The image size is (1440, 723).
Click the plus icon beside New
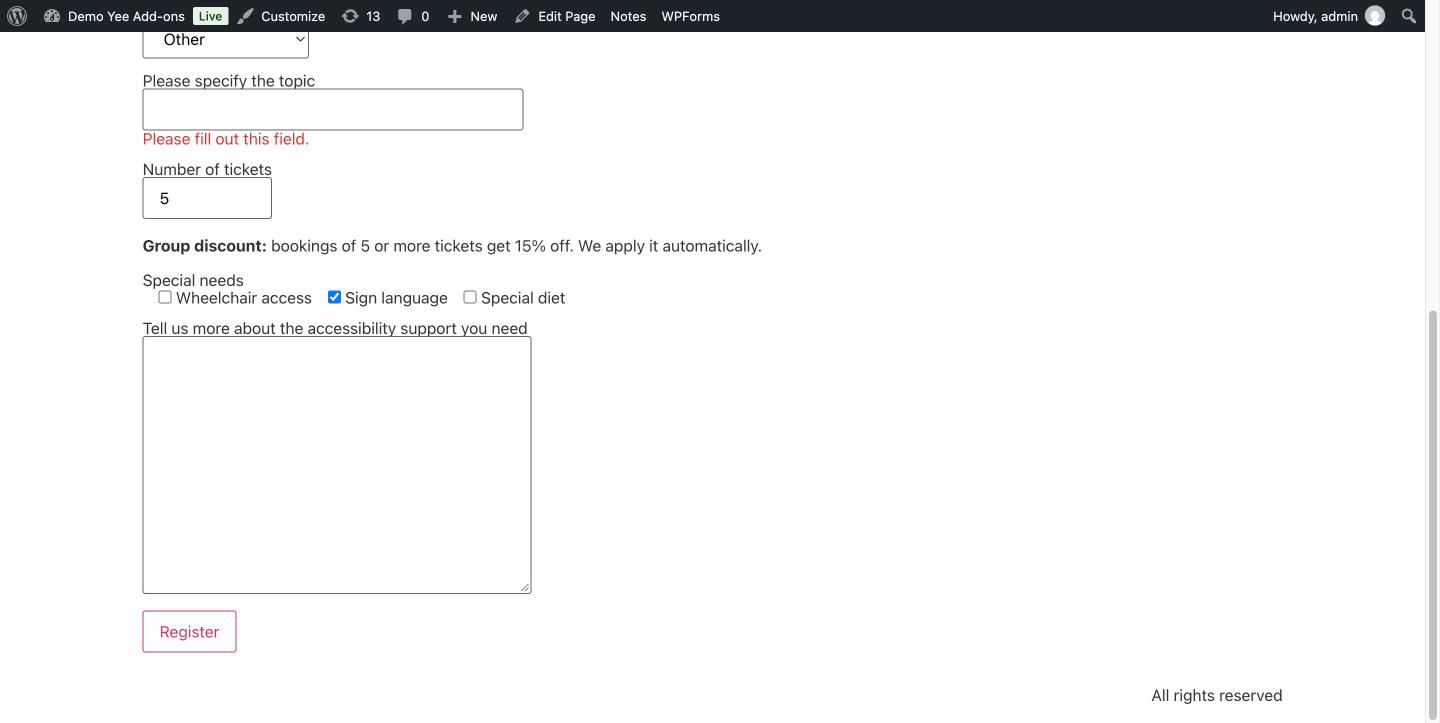pyautogui.click(x=455, y=16)
